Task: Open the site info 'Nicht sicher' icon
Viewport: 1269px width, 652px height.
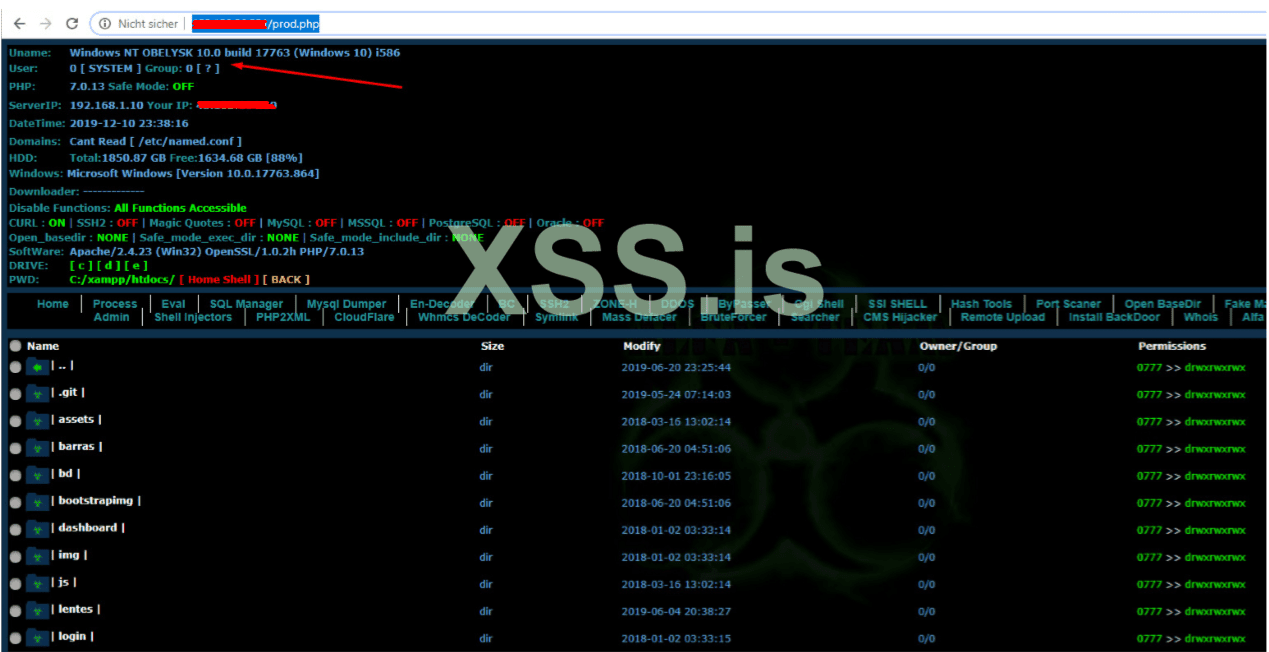Action: point(104,23)
